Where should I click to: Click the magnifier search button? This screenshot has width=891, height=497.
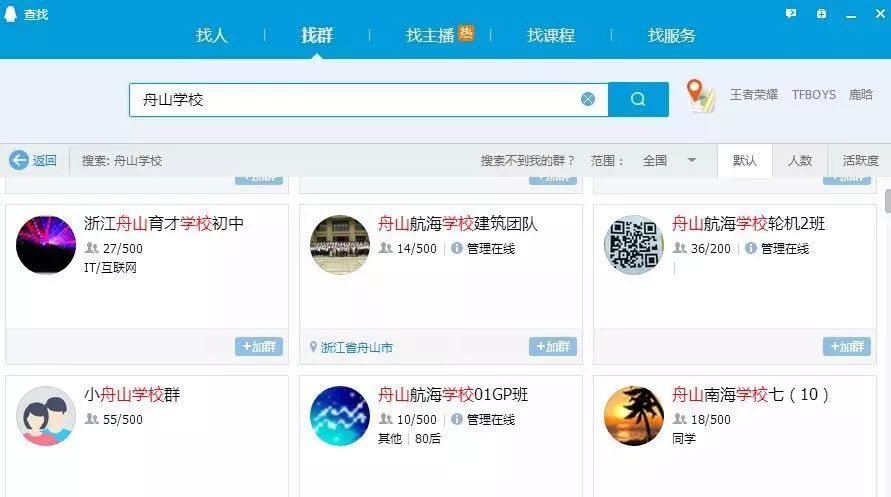point(638,99)
